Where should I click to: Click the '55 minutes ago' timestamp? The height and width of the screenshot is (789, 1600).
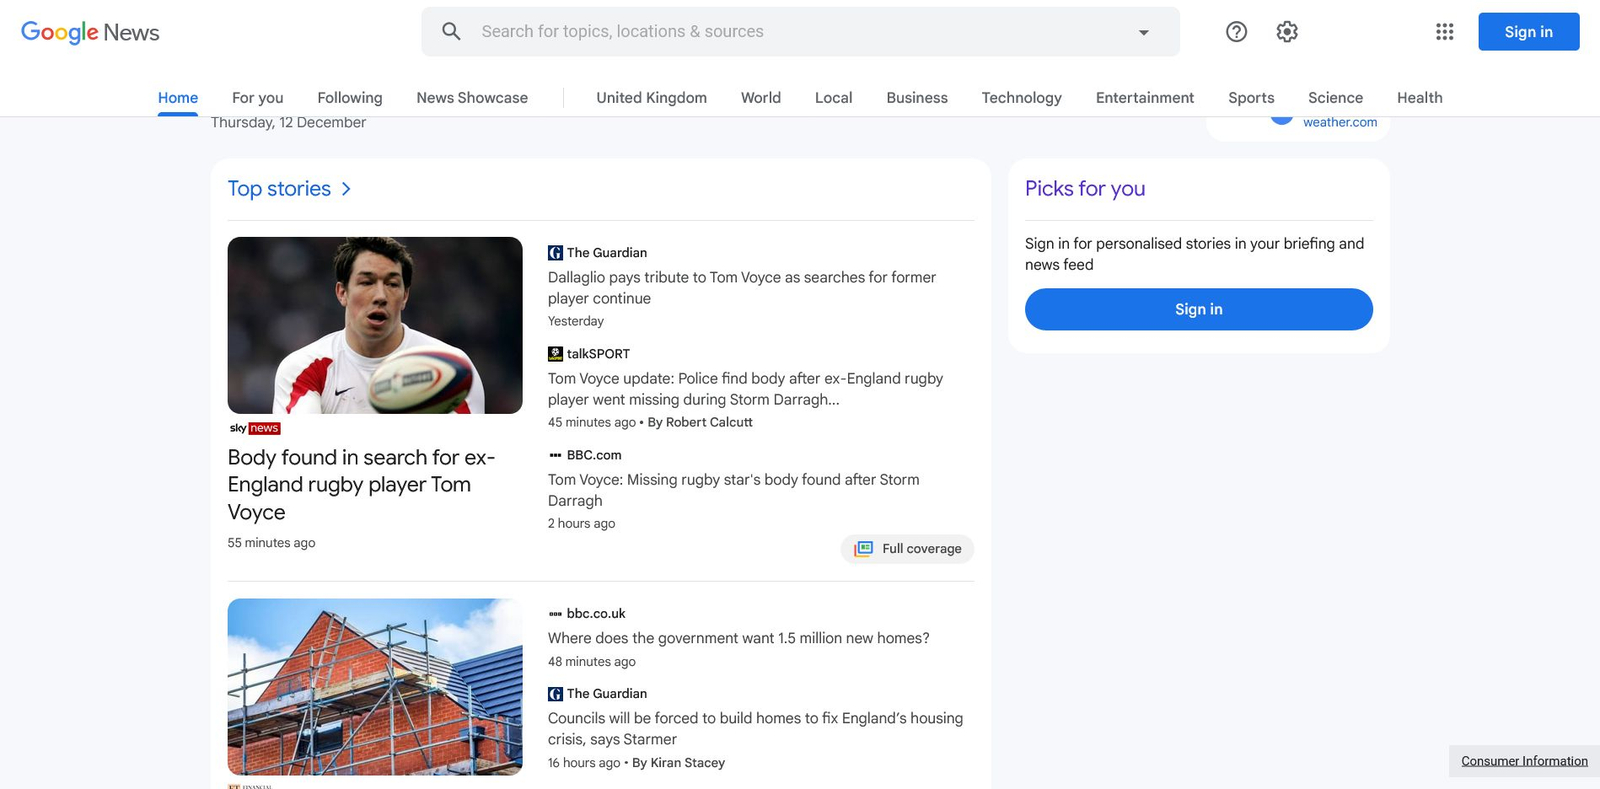click(271, 543)
